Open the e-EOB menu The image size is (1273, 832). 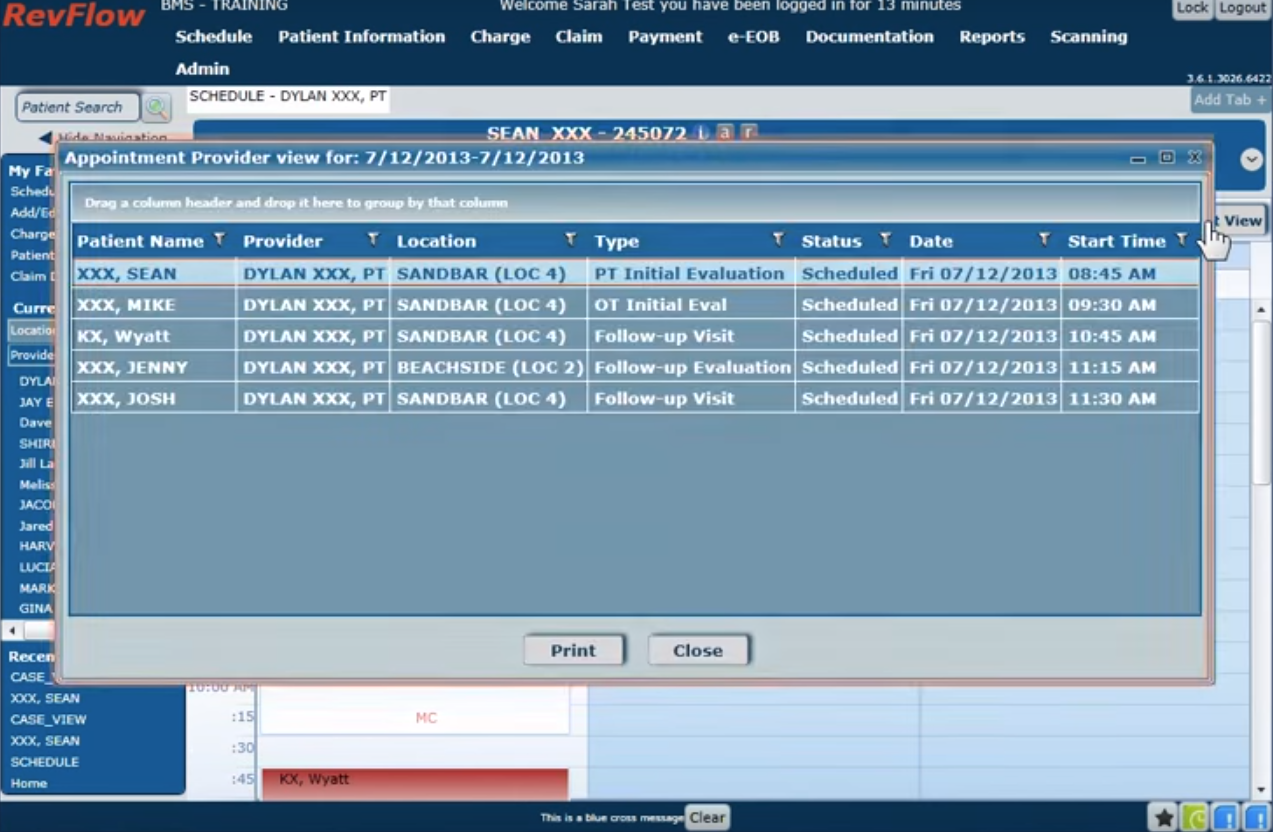(754, 37)
